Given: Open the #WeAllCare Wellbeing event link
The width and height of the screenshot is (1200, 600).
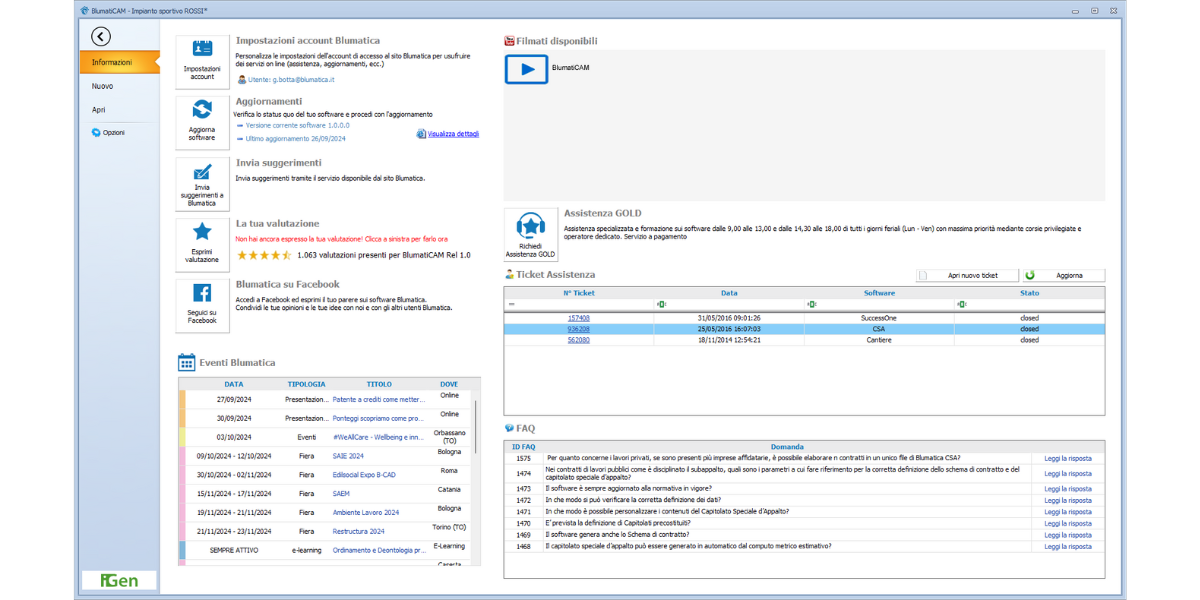Looking at the screenshot, I should click(x=378, y=437).
